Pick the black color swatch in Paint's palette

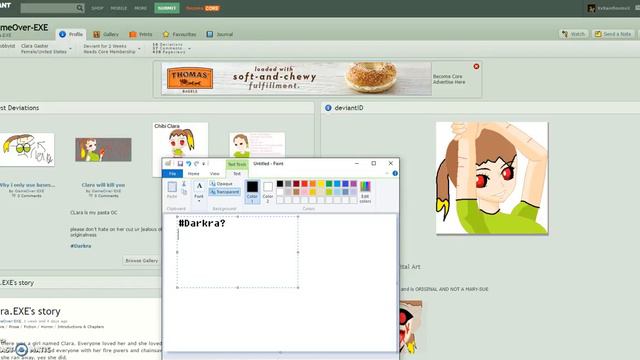(280, 184)
